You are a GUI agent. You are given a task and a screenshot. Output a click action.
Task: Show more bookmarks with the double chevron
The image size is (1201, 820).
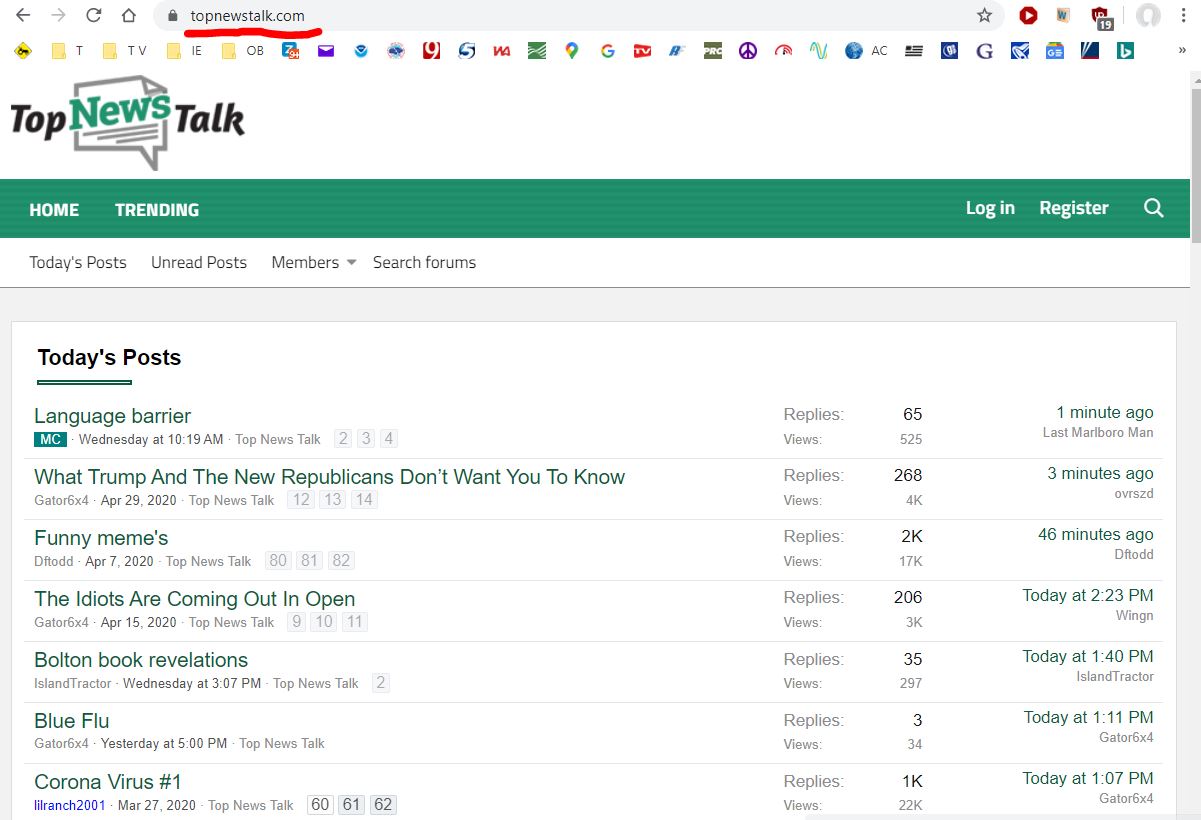(1182, 50)
